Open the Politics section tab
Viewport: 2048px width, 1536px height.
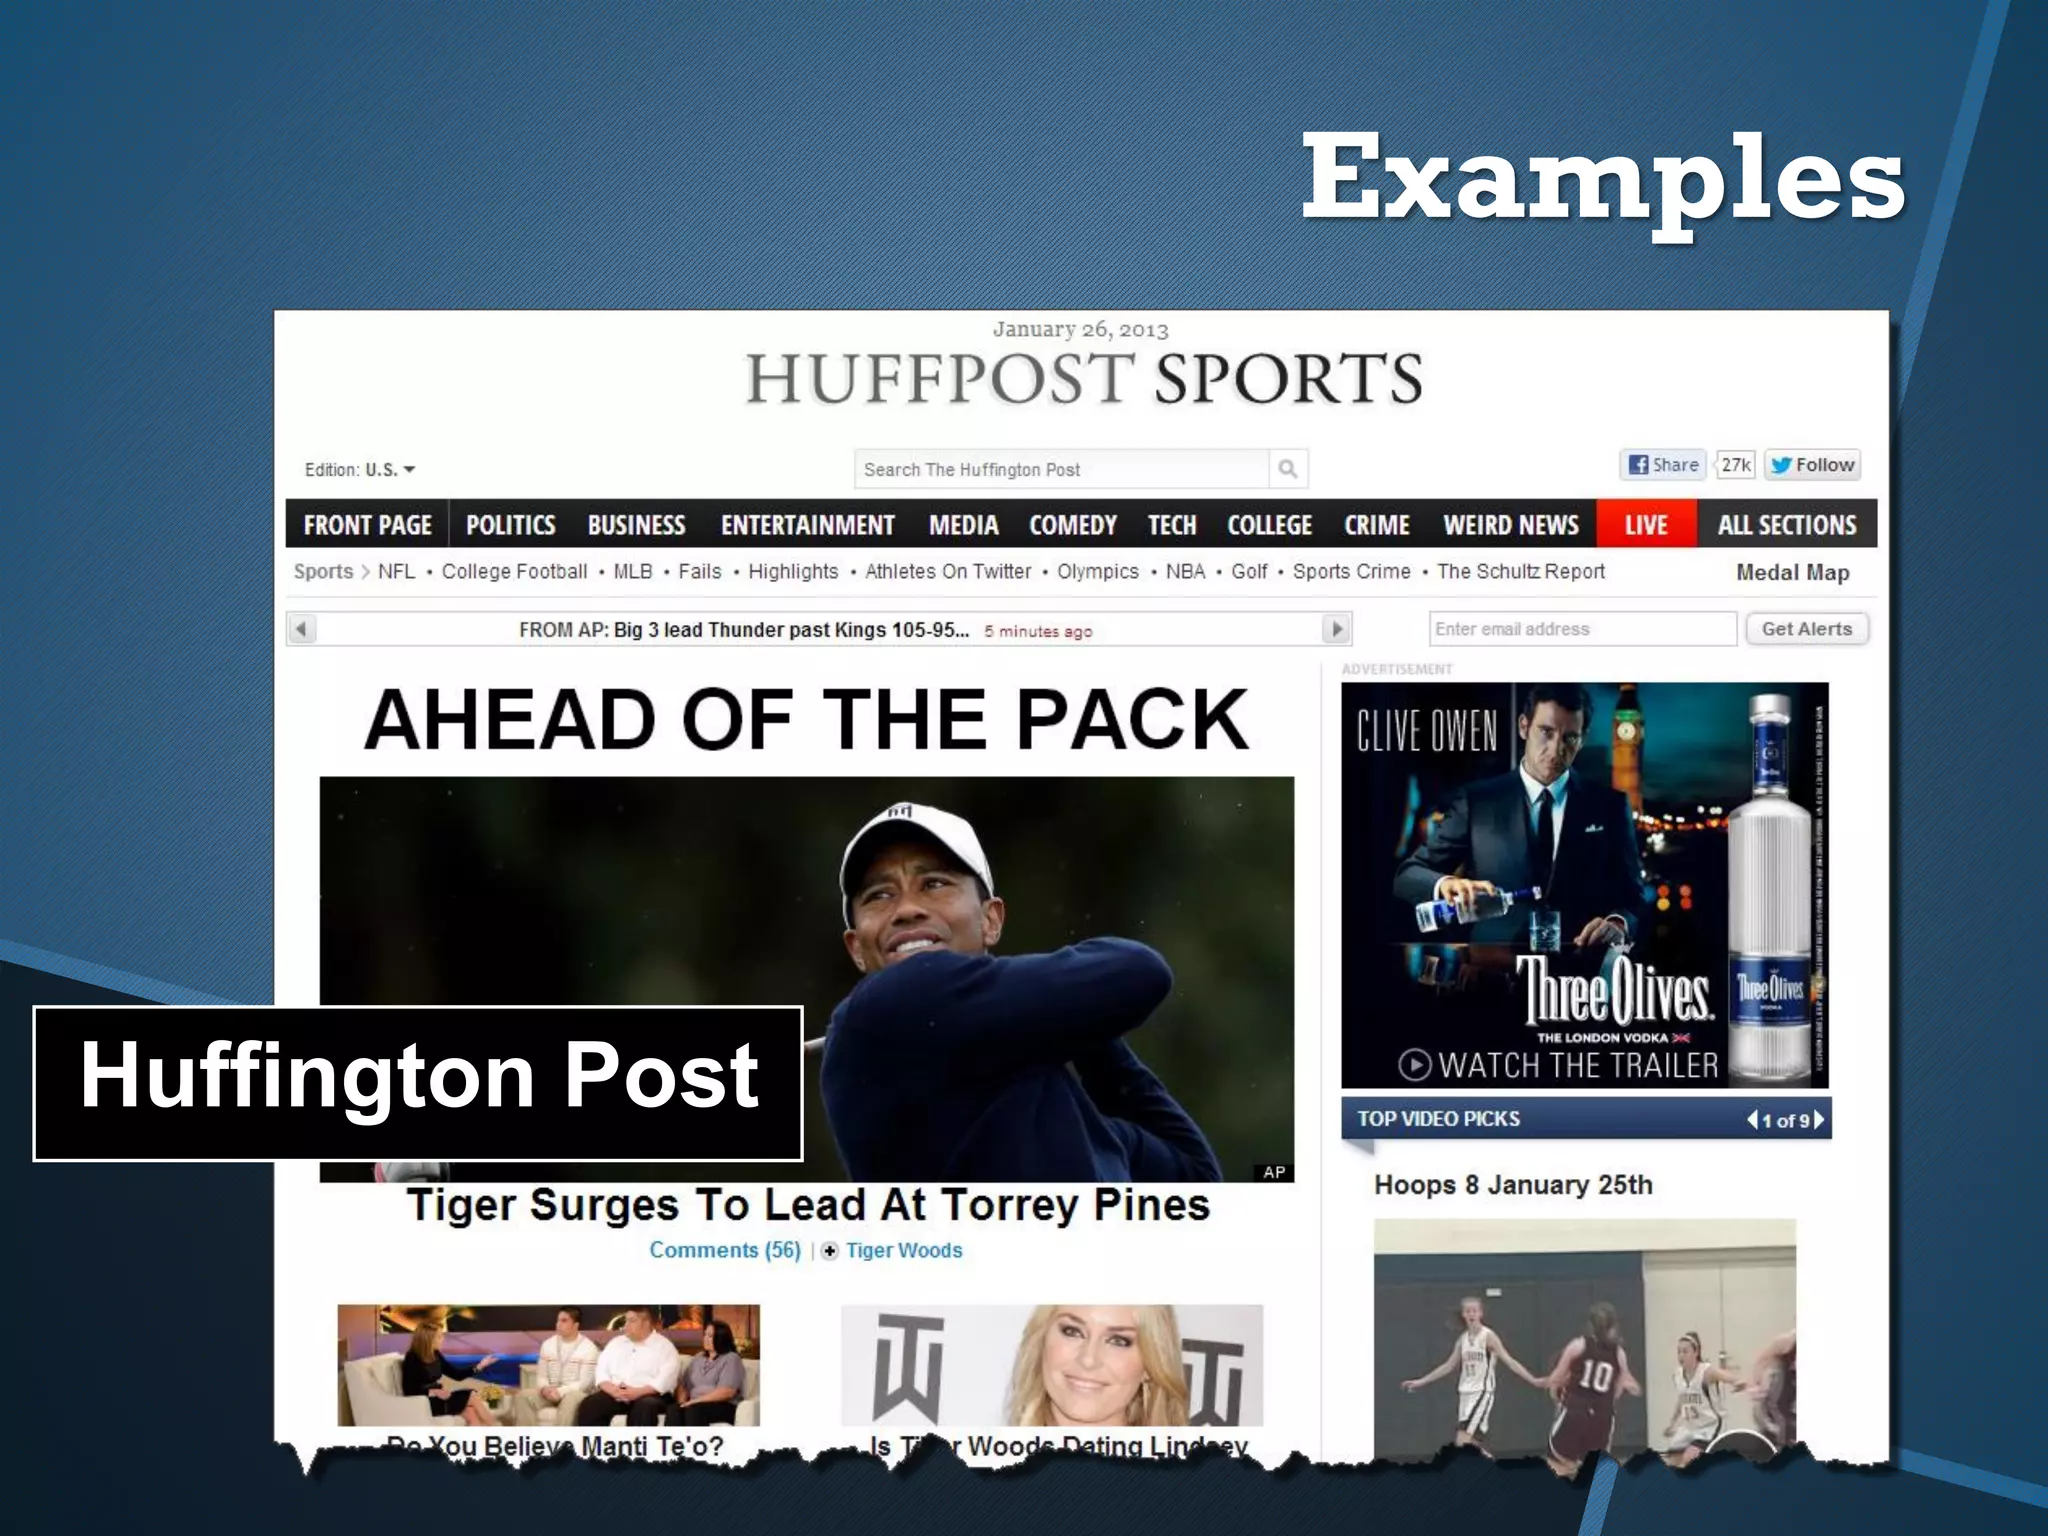pos(510,525)
